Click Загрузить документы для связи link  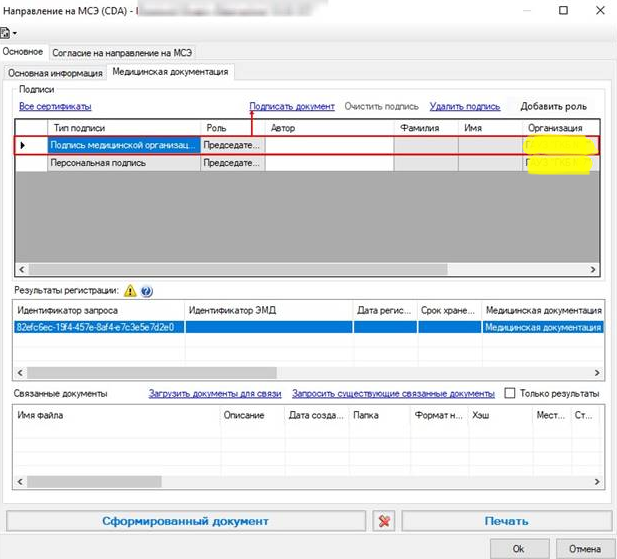(x=215, y=393)
